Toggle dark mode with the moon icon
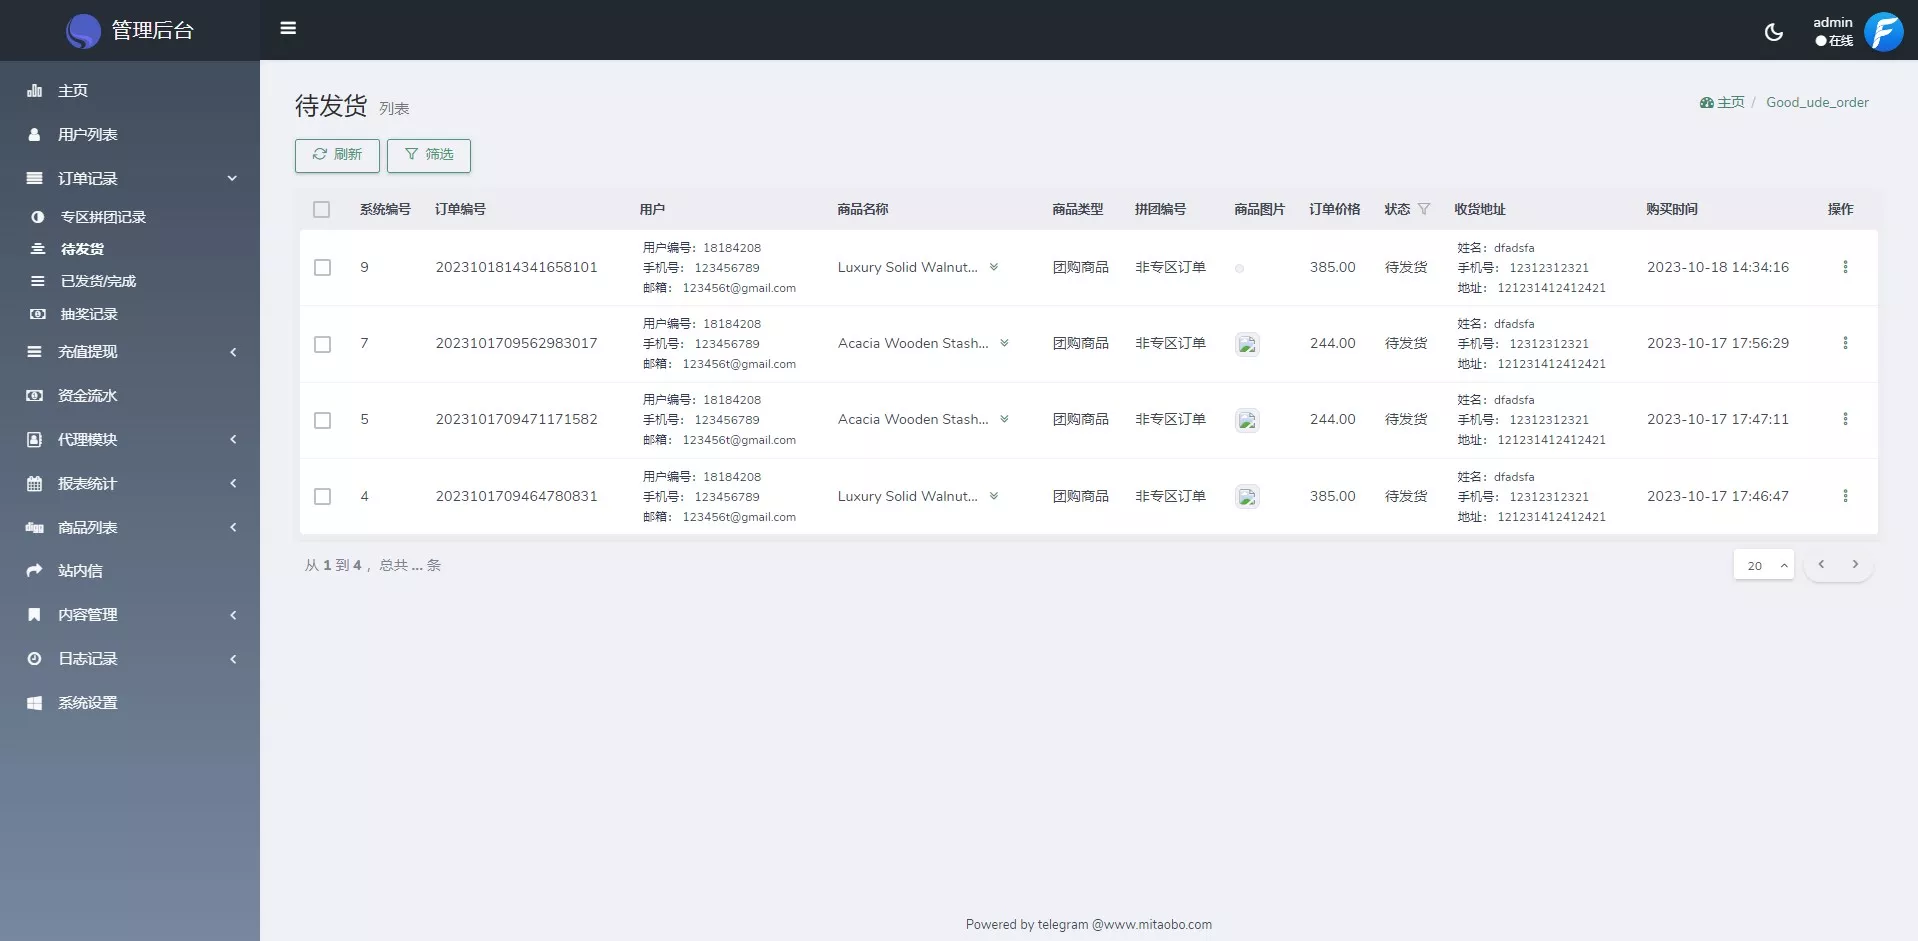Viewport: 1918px width, 941px height. point(1773,32)
